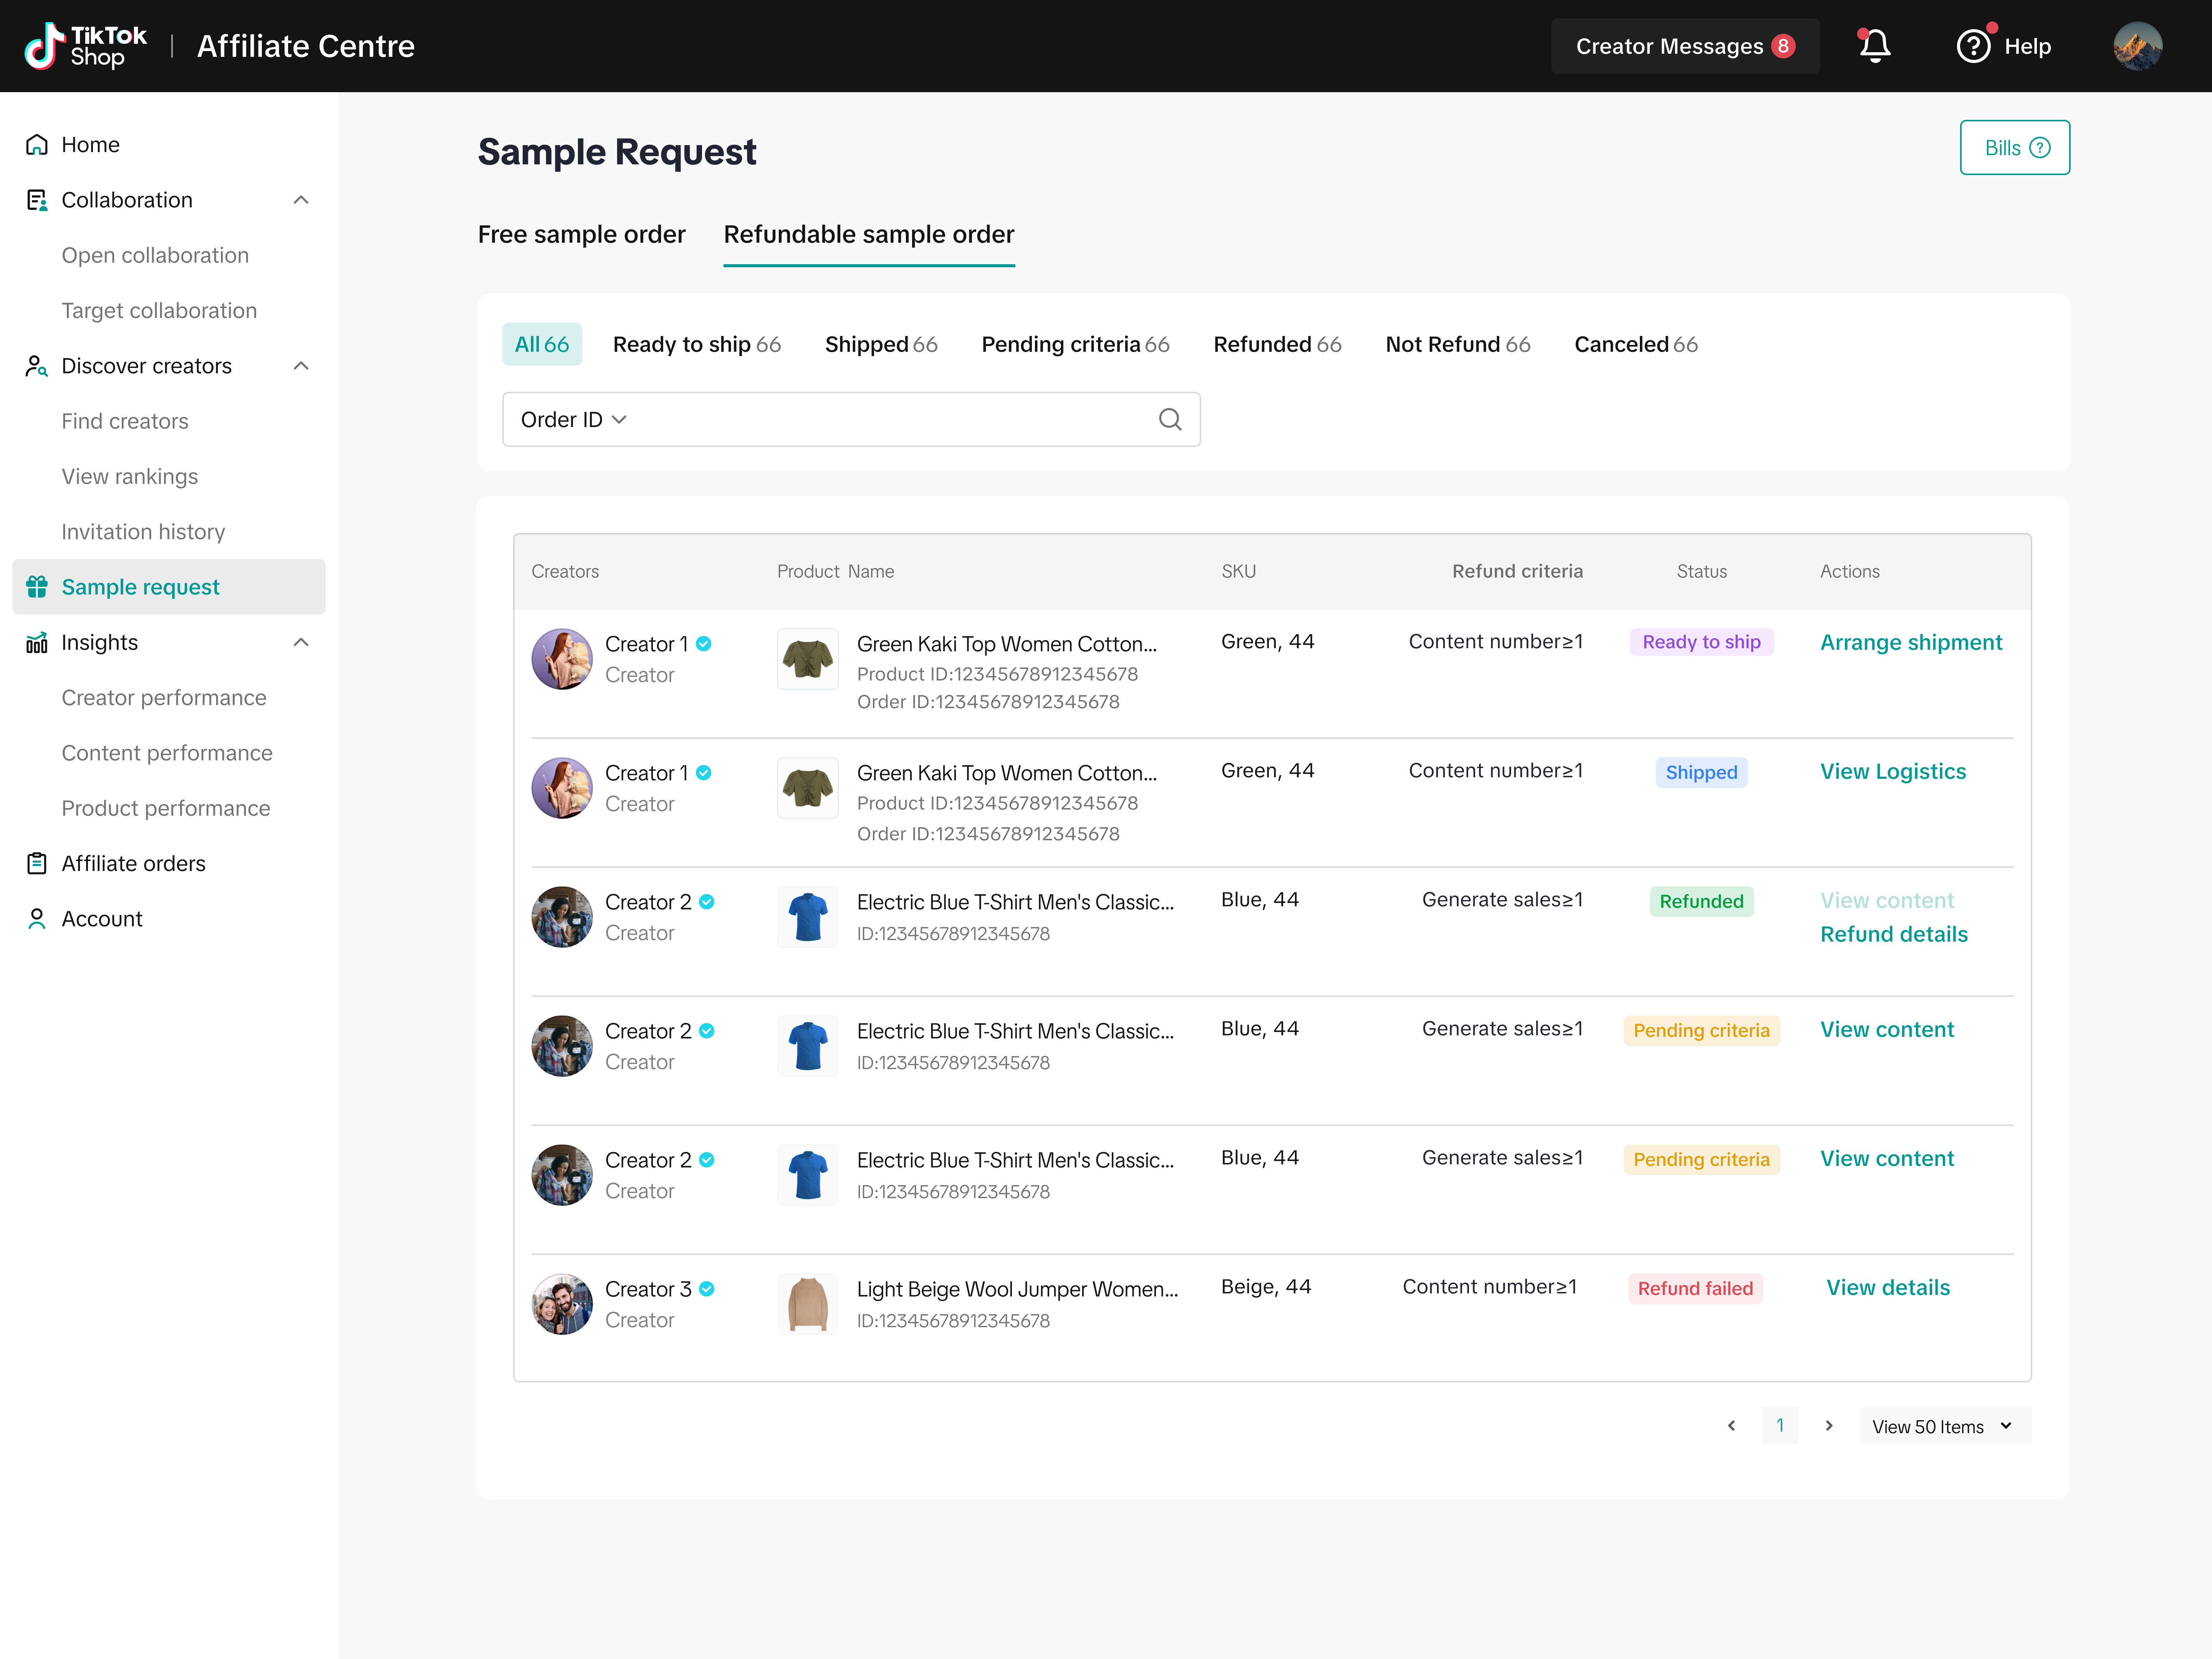Open the Order ID search type dropdown
Image resolution: width=2212 pixels, height=1659 pixels.
coord(574,420)
